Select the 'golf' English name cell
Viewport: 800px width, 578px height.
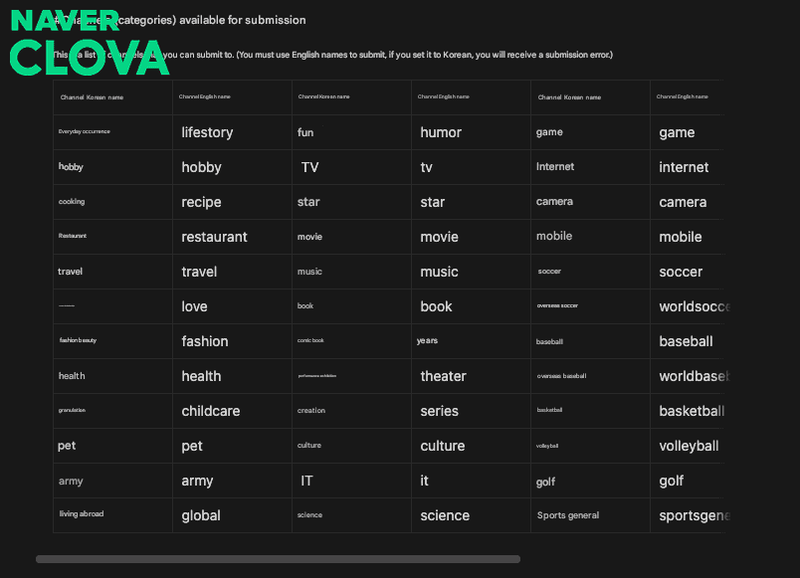pyautogui.click(x=688, y=481)
